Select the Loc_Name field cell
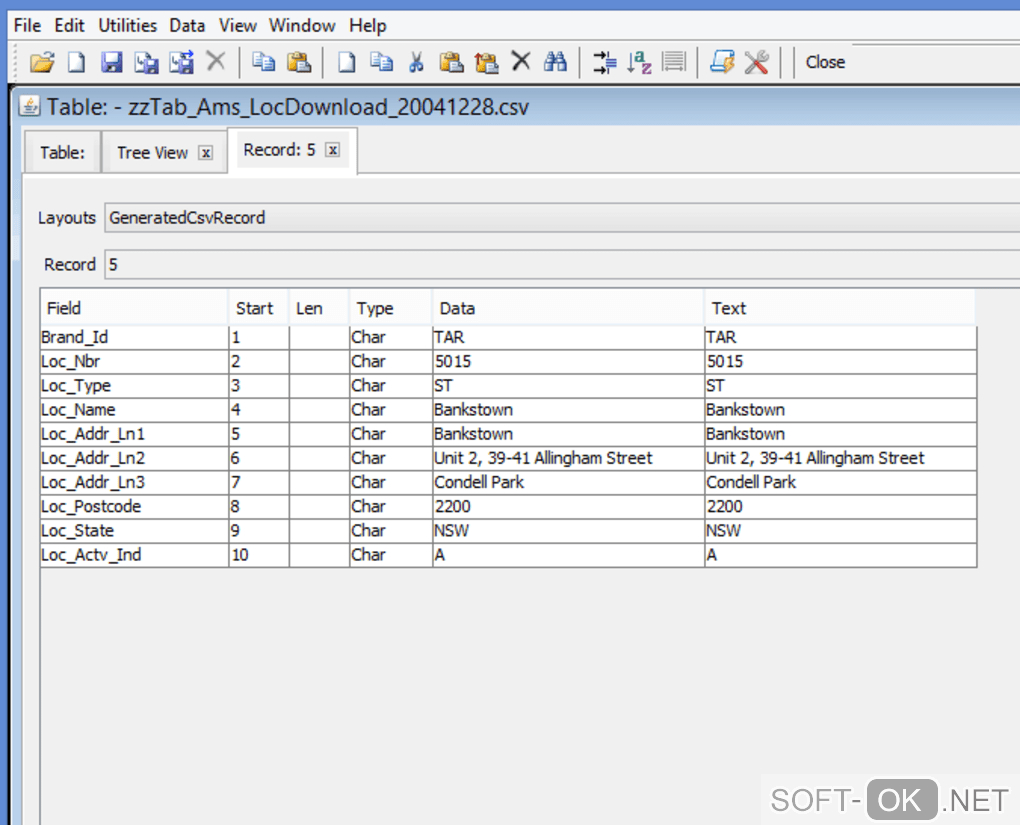 coord(134,410)
